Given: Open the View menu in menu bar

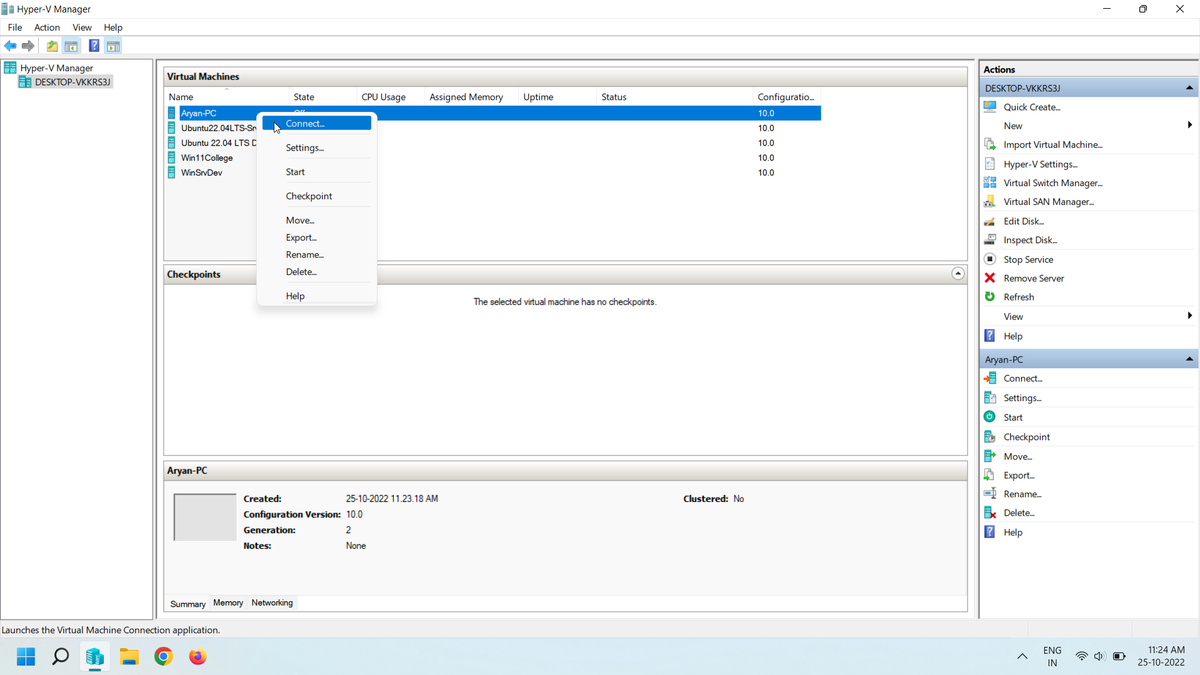Looking at the screenshot, I should coord(82,28).
